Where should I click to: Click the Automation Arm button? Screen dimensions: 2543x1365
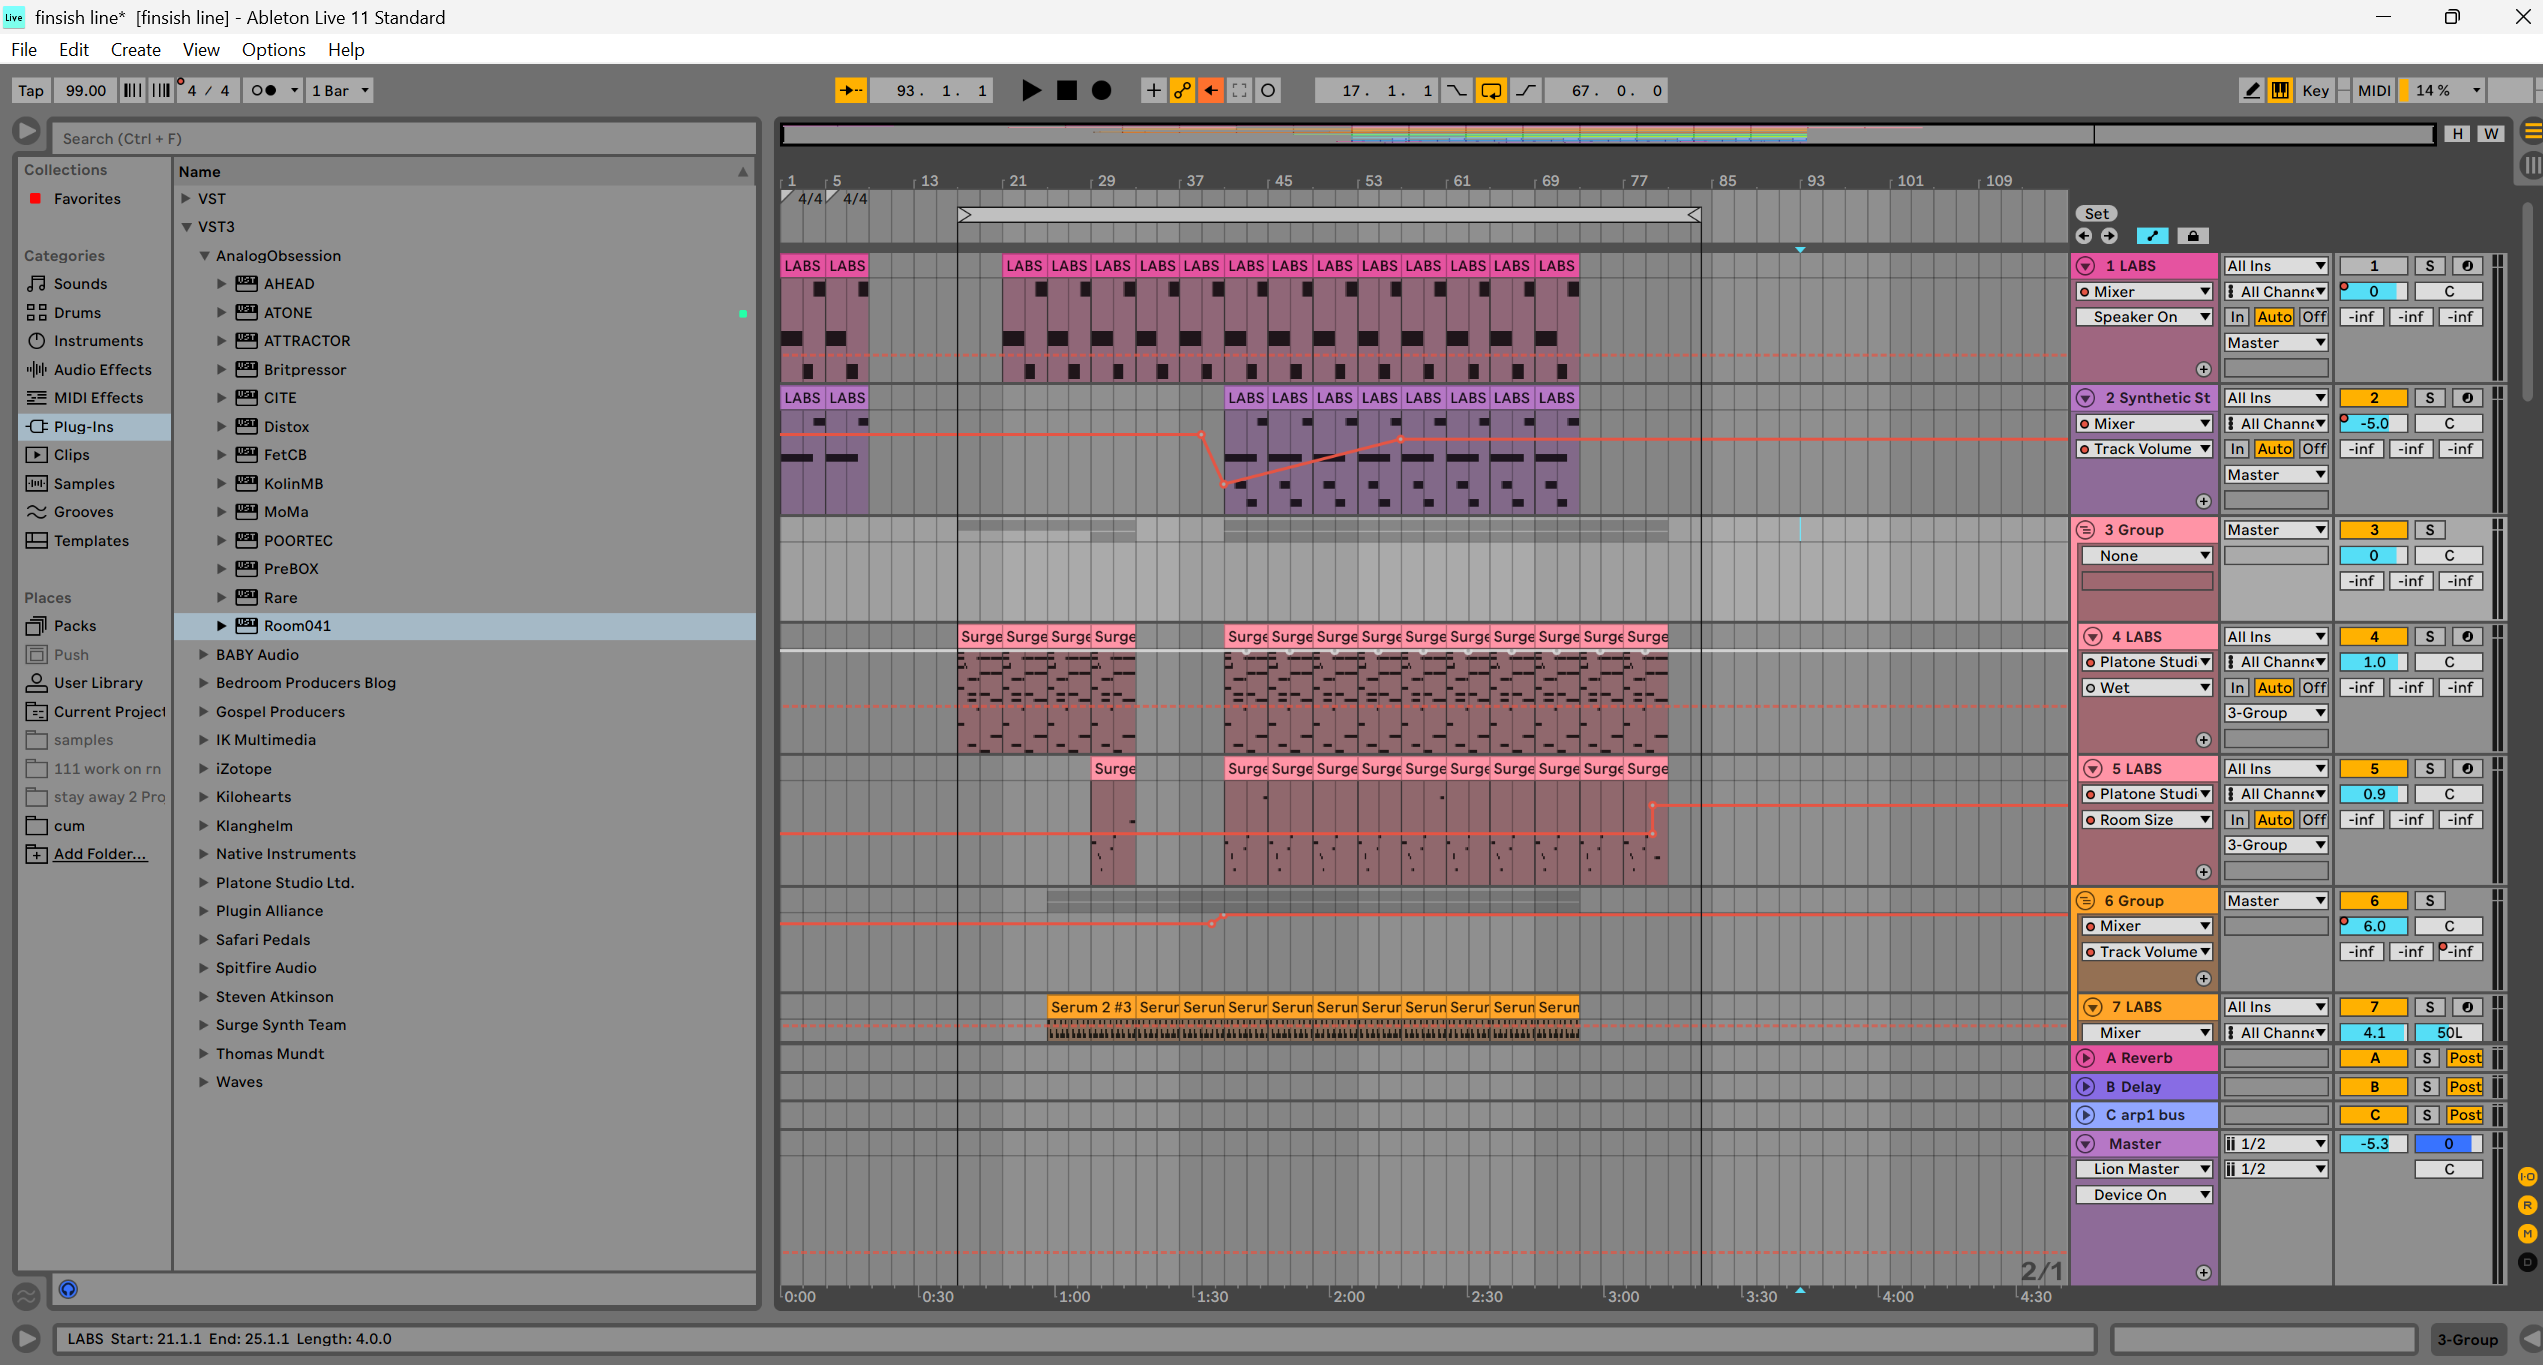1182,91
